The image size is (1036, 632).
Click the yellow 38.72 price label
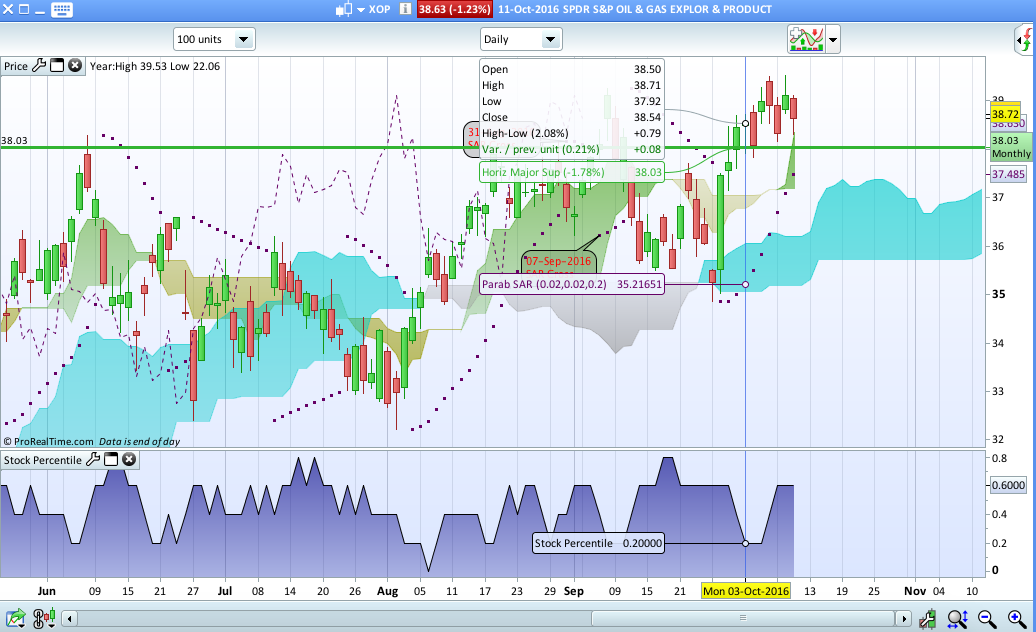point(1005,114)
